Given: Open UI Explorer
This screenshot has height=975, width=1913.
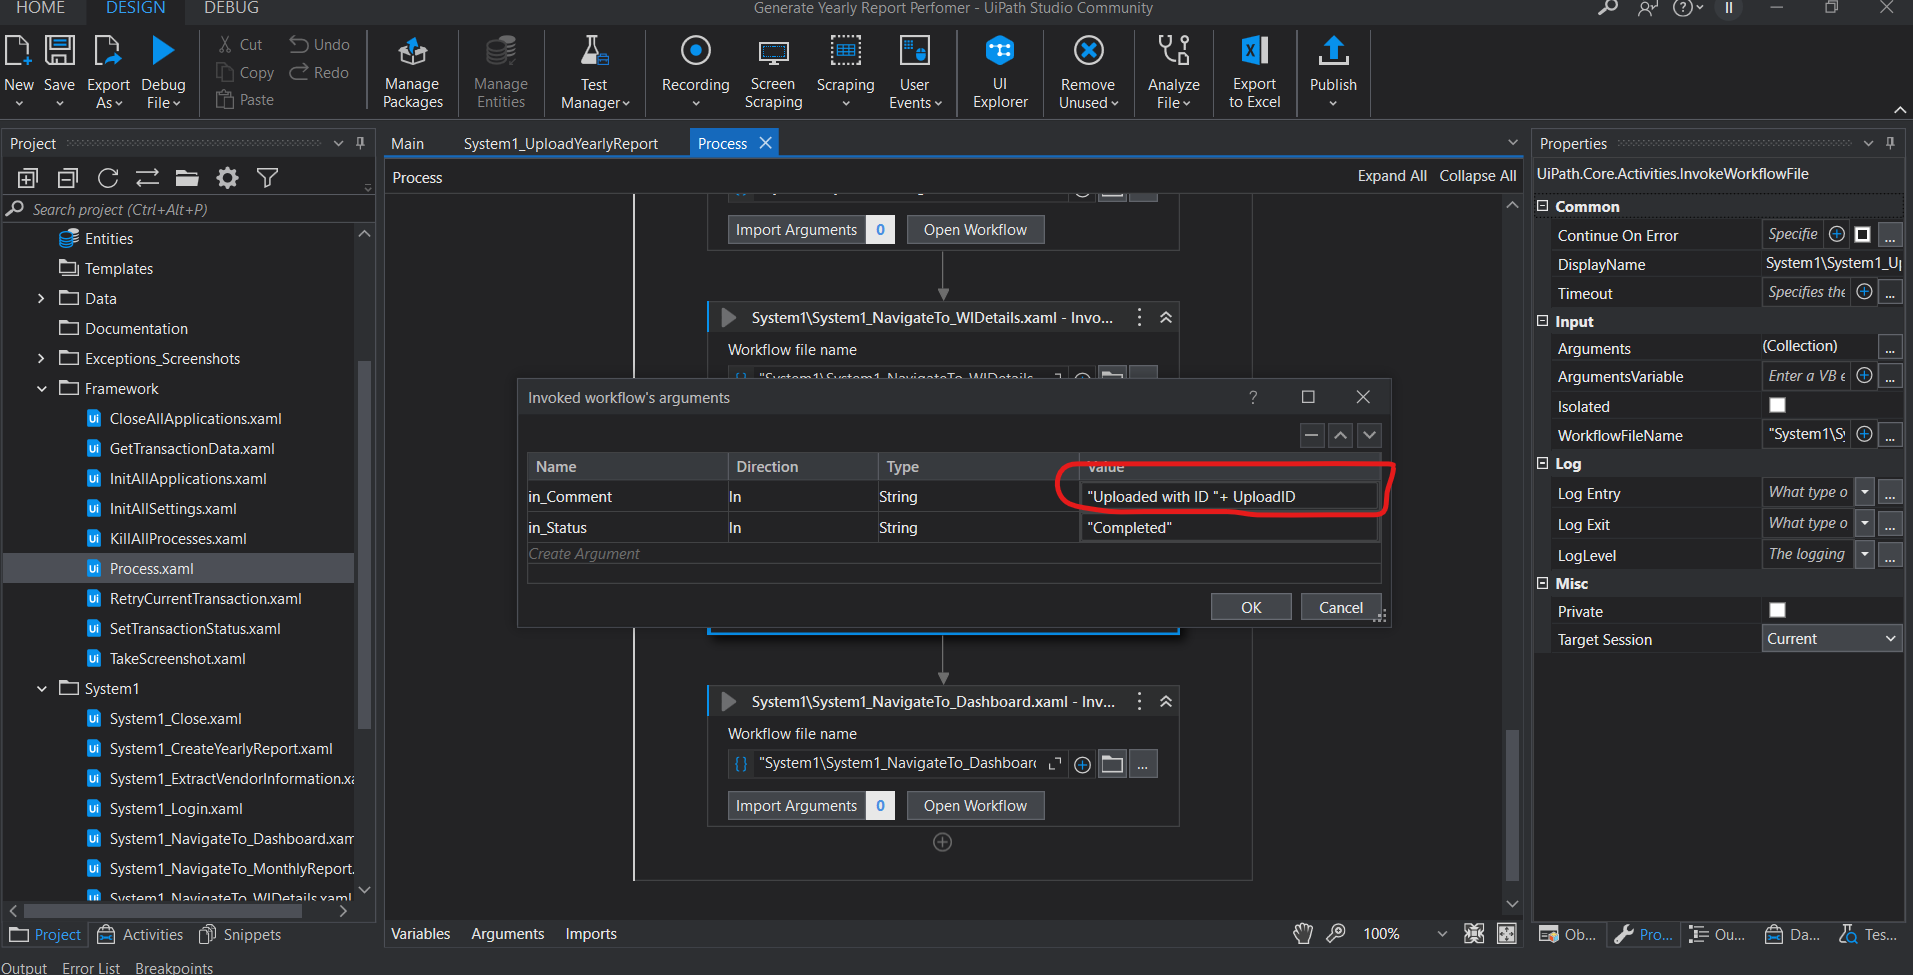Looking at the screenshot, I should pyautogui.click(x=1000, y=73).
